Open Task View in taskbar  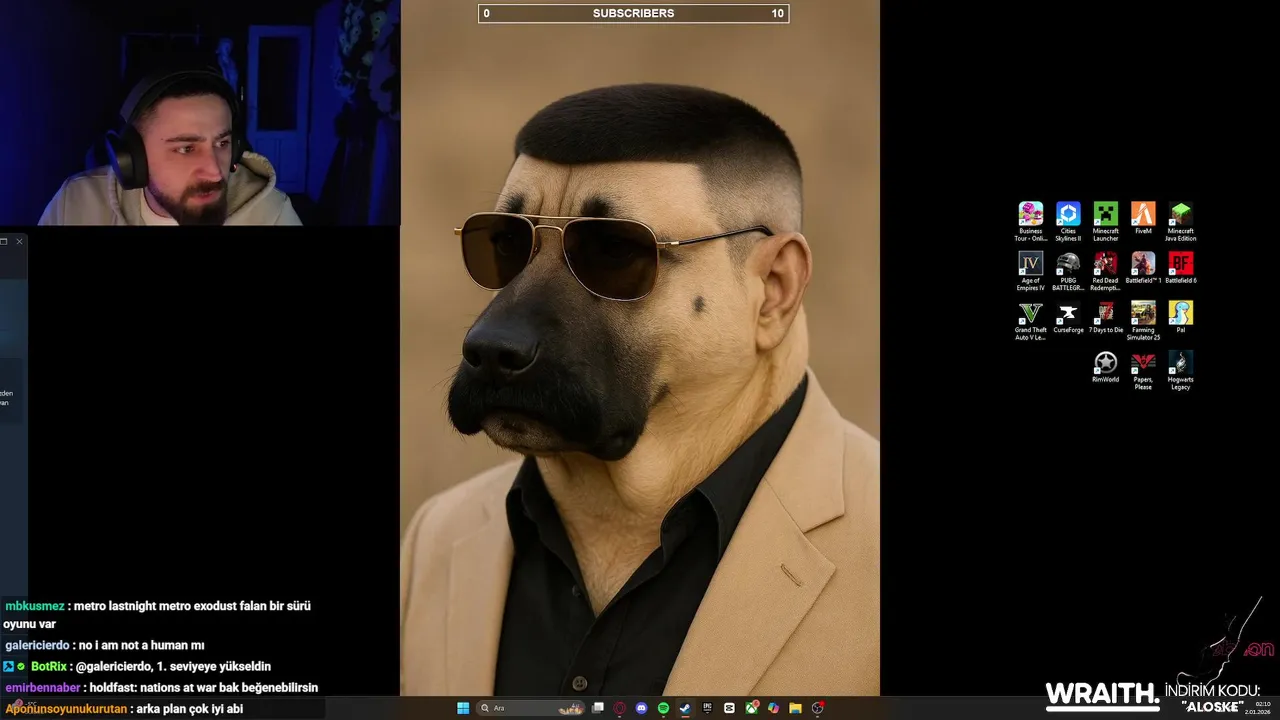click(598, 708)
